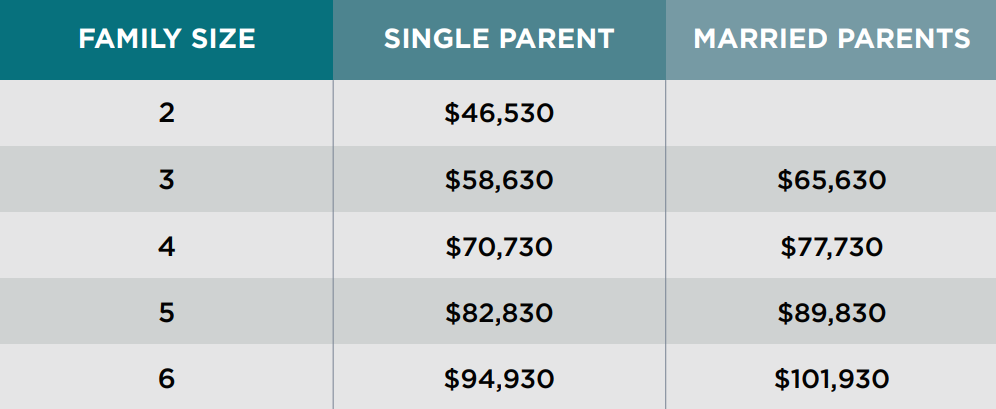Screen dimensions: 996x409
Task: Select the SINGLE PARENT column header
Action: coord(499,39)
